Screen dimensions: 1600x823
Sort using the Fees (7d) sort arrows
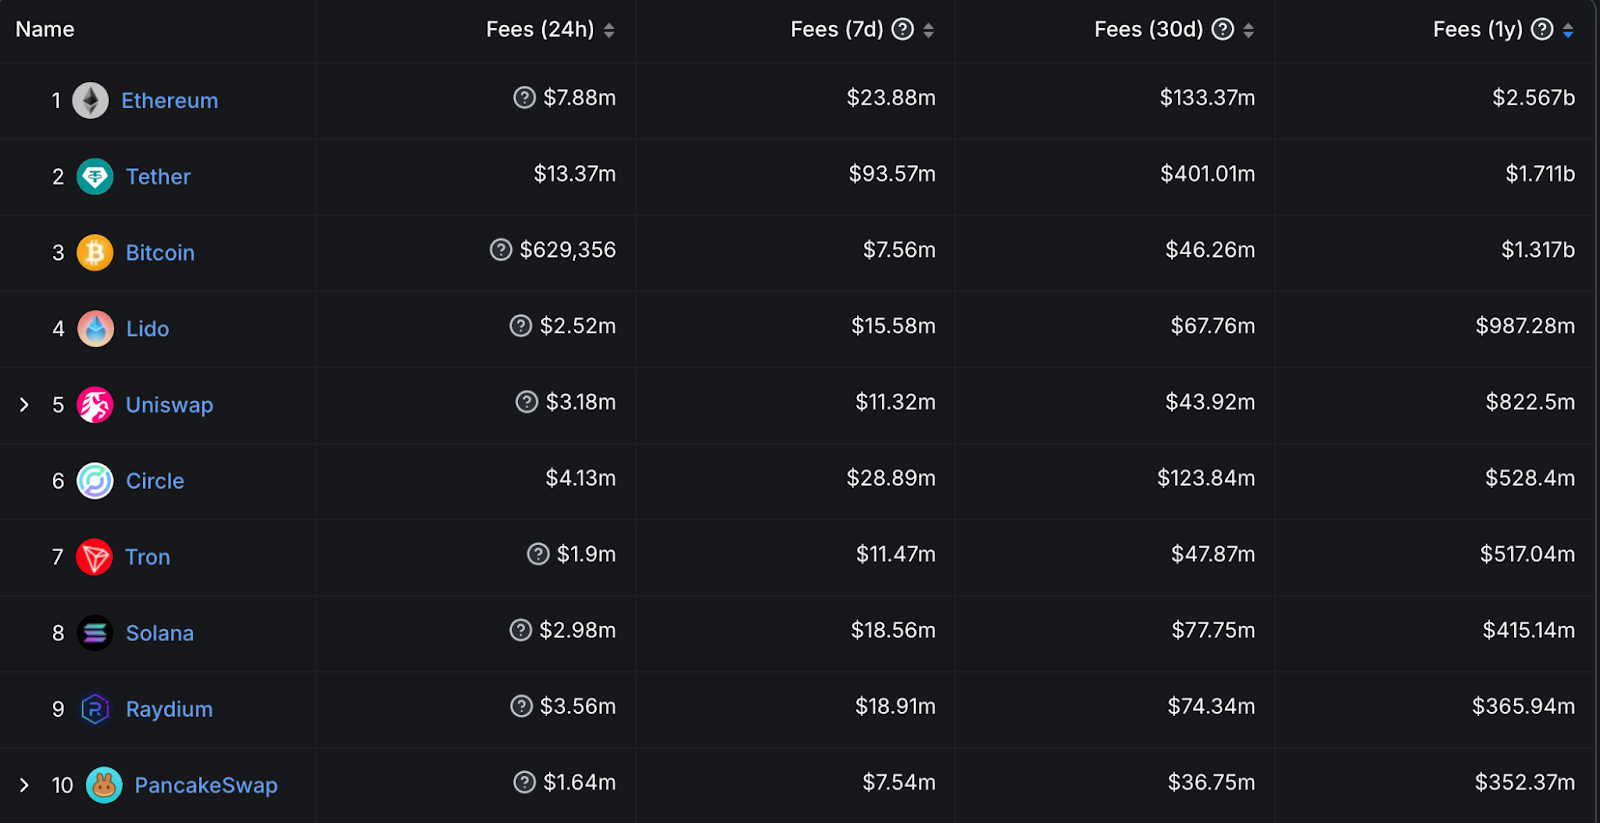[928, 31]
